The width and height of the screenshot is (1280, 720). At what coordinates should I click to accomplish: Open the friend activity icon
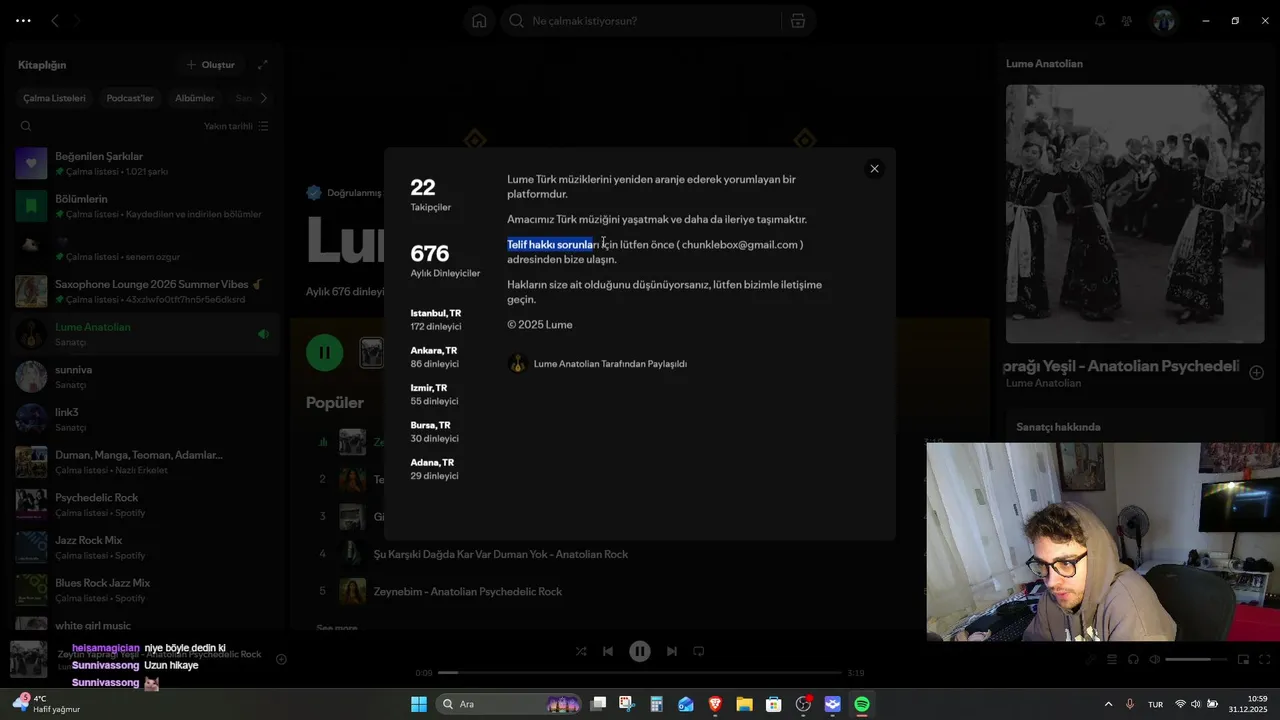coord(1127,21)
